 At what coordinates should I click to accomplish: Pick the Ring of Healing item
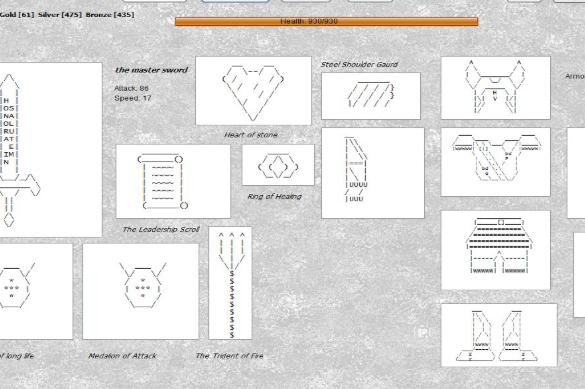click(278, 165)
